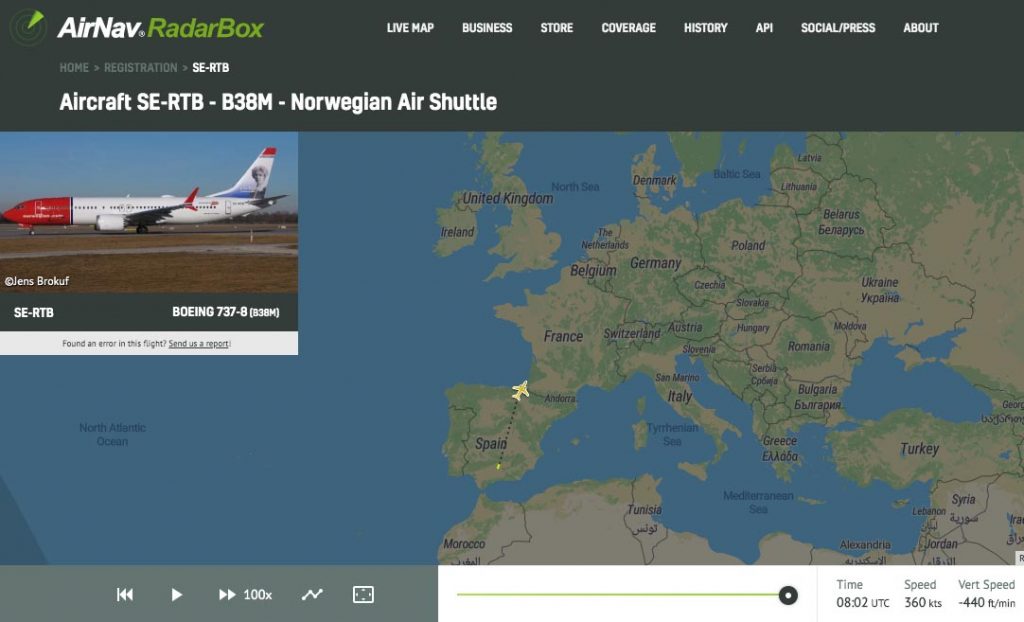Click the Denmark label on the map
Screen dimensions: 1024x622
pyautogui.click(x=654, y=180)
